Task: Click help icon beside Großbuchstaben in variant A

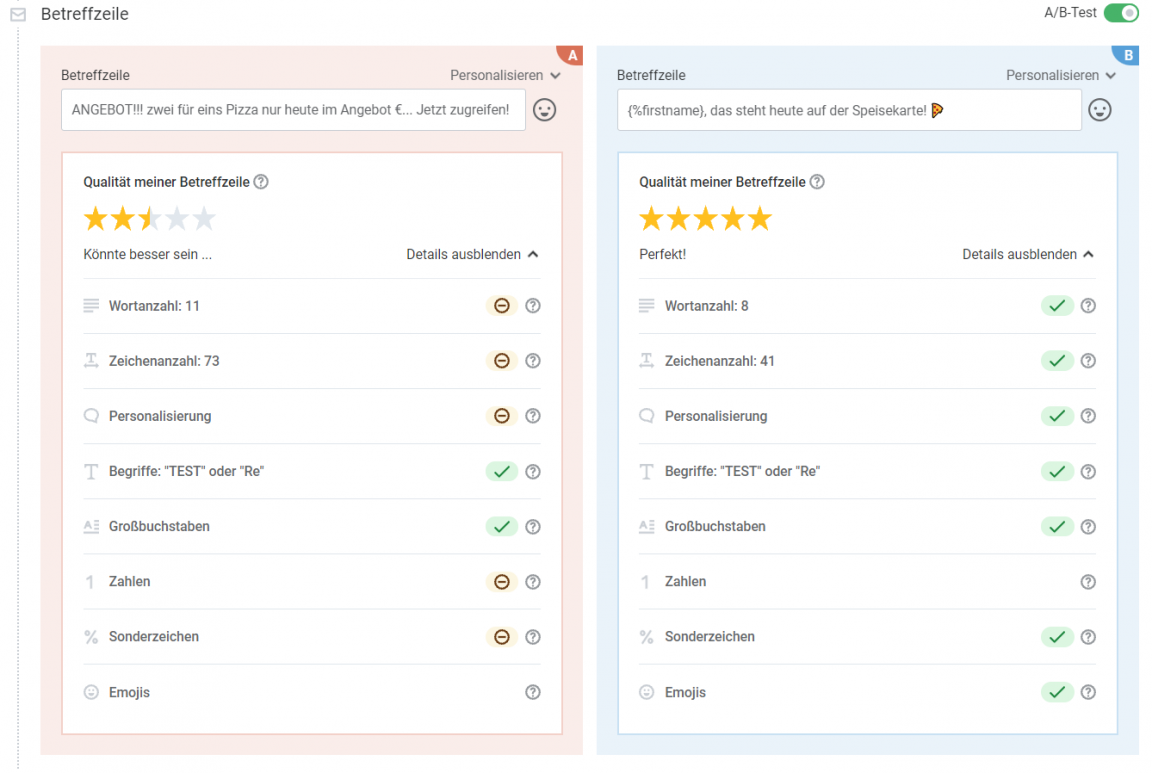Action: tap(533, 527)
